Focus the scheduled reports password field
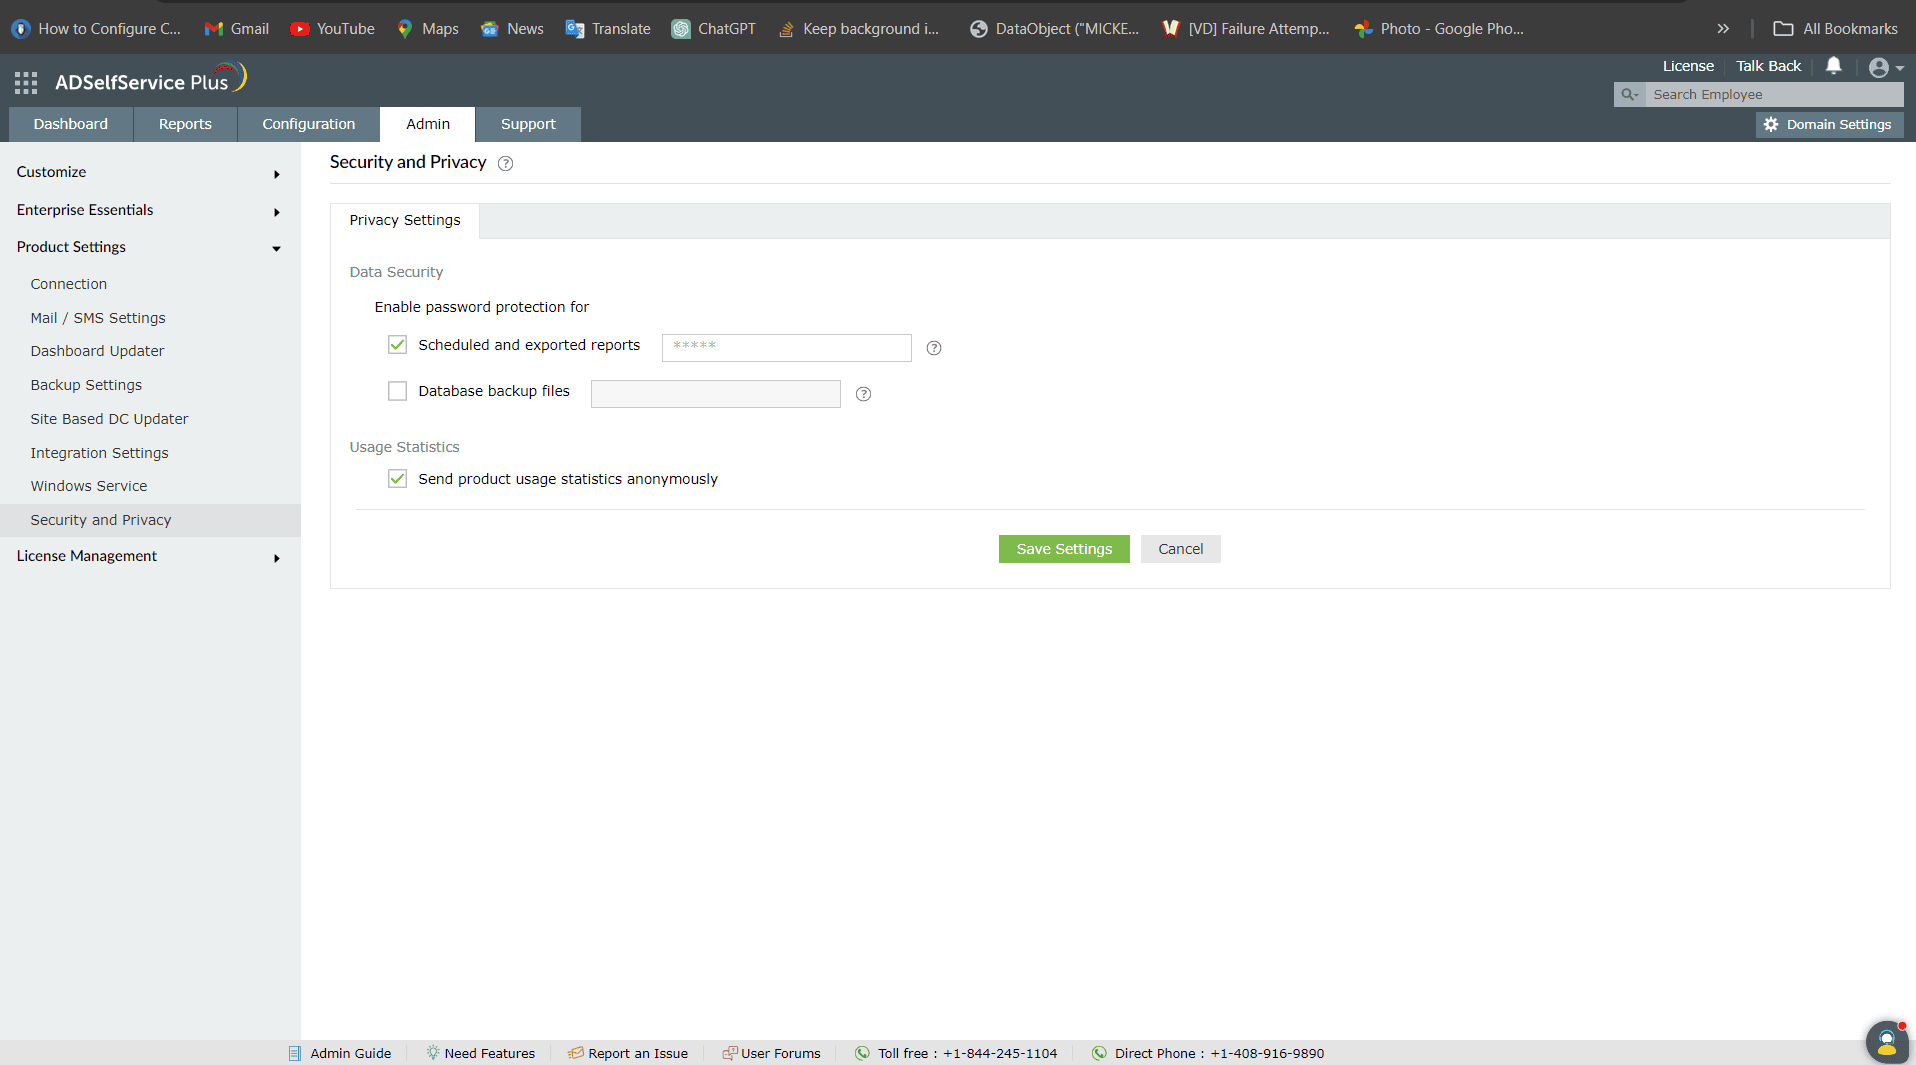The image size is (1916, 1065). coord(787,347)
